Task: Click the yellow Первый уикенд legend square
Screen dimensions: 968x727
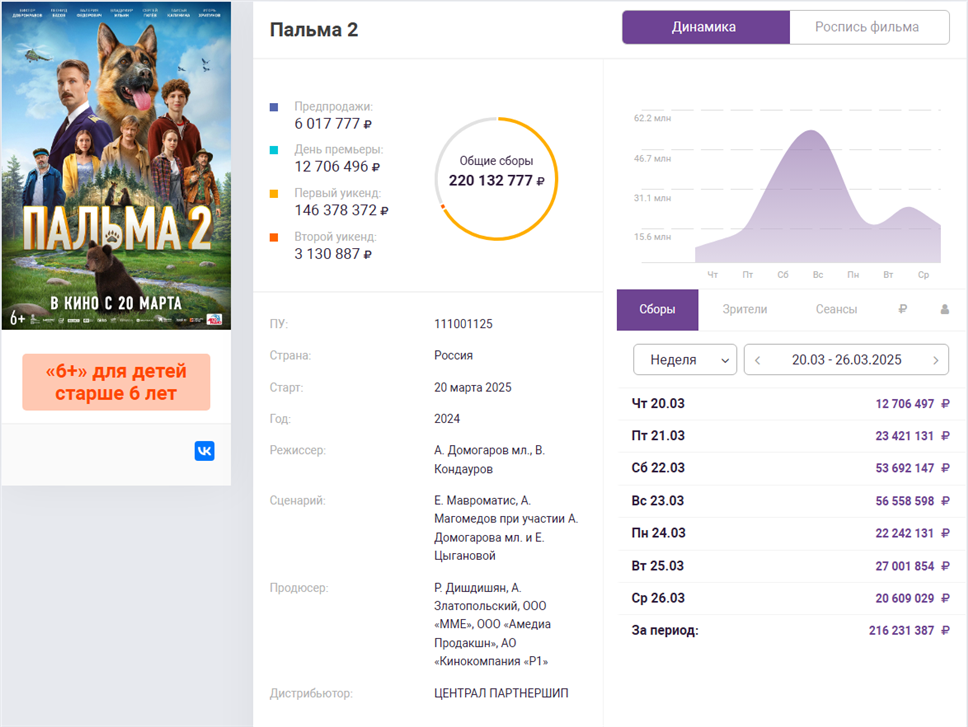Action: tap(274, 194)
